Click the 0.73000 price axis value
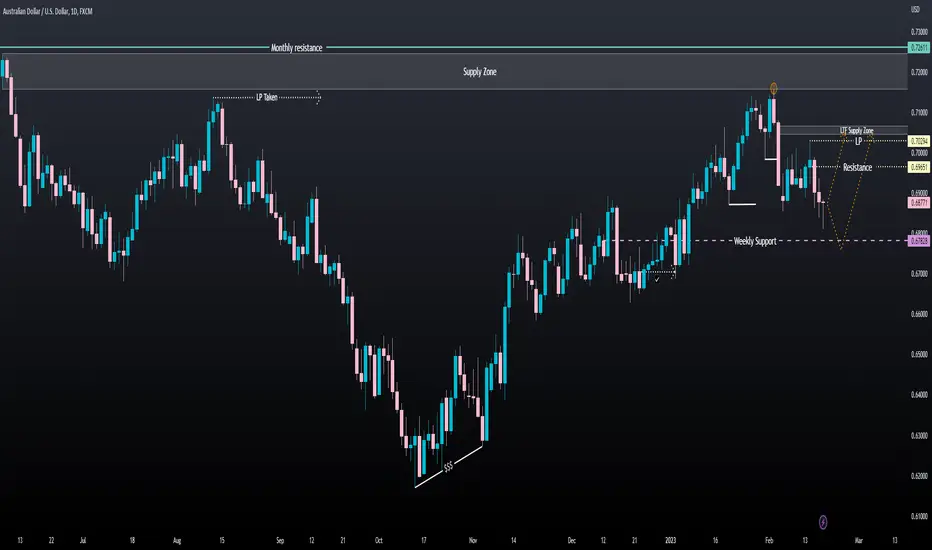 coord(920,32)
